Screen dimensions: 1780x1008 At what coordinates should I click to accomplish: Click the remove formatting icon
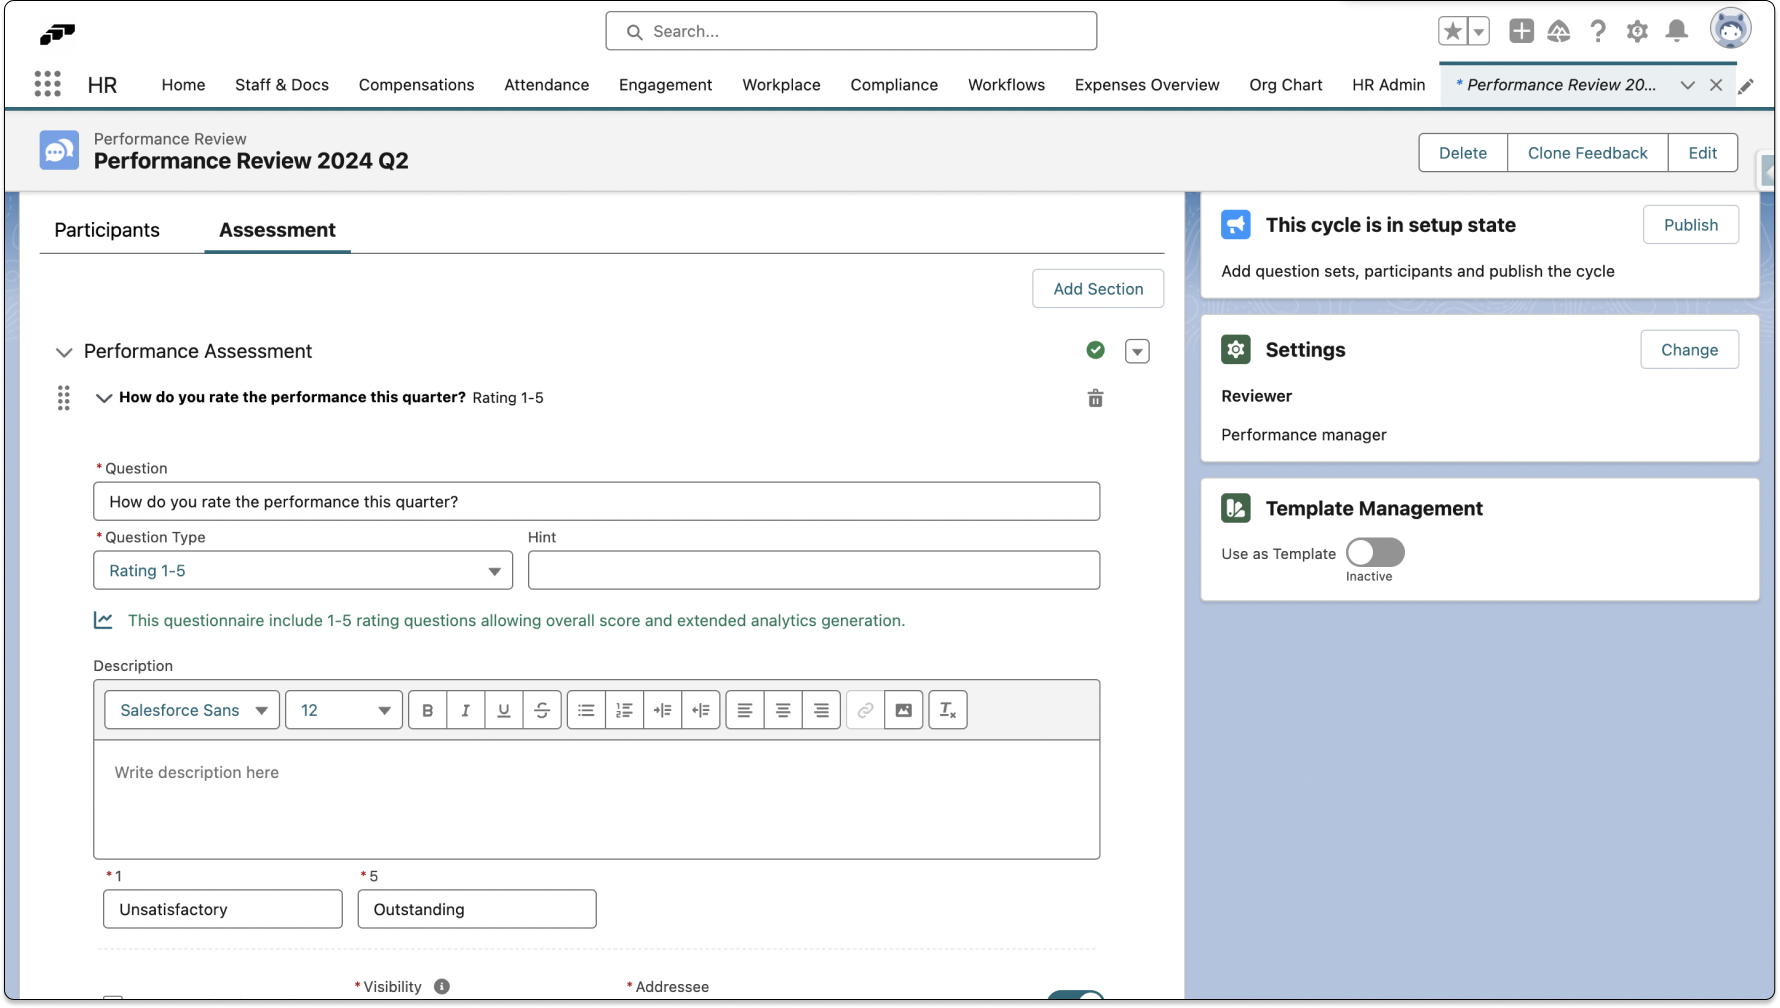tap(947, 710)
